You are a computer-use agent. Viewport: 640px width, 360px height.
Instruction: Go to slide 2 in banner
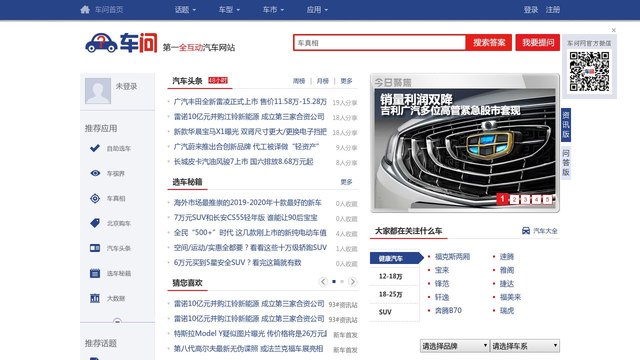tap(514, 199)
